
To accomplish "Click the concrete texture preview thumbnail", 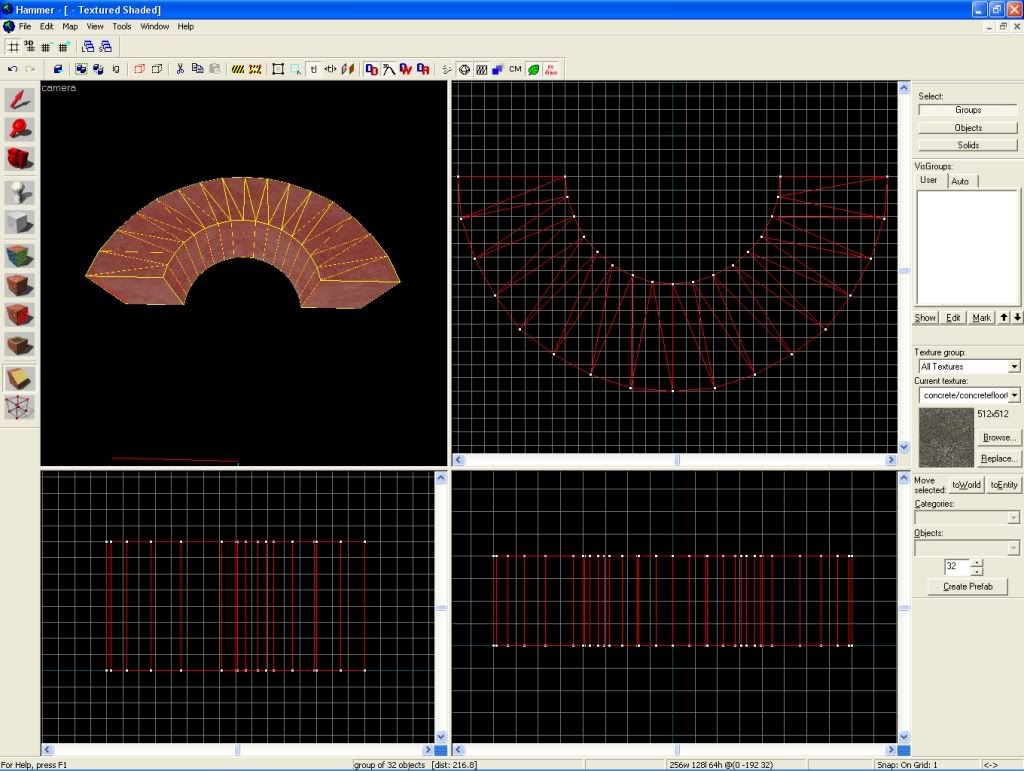I will tap(945, 437).
